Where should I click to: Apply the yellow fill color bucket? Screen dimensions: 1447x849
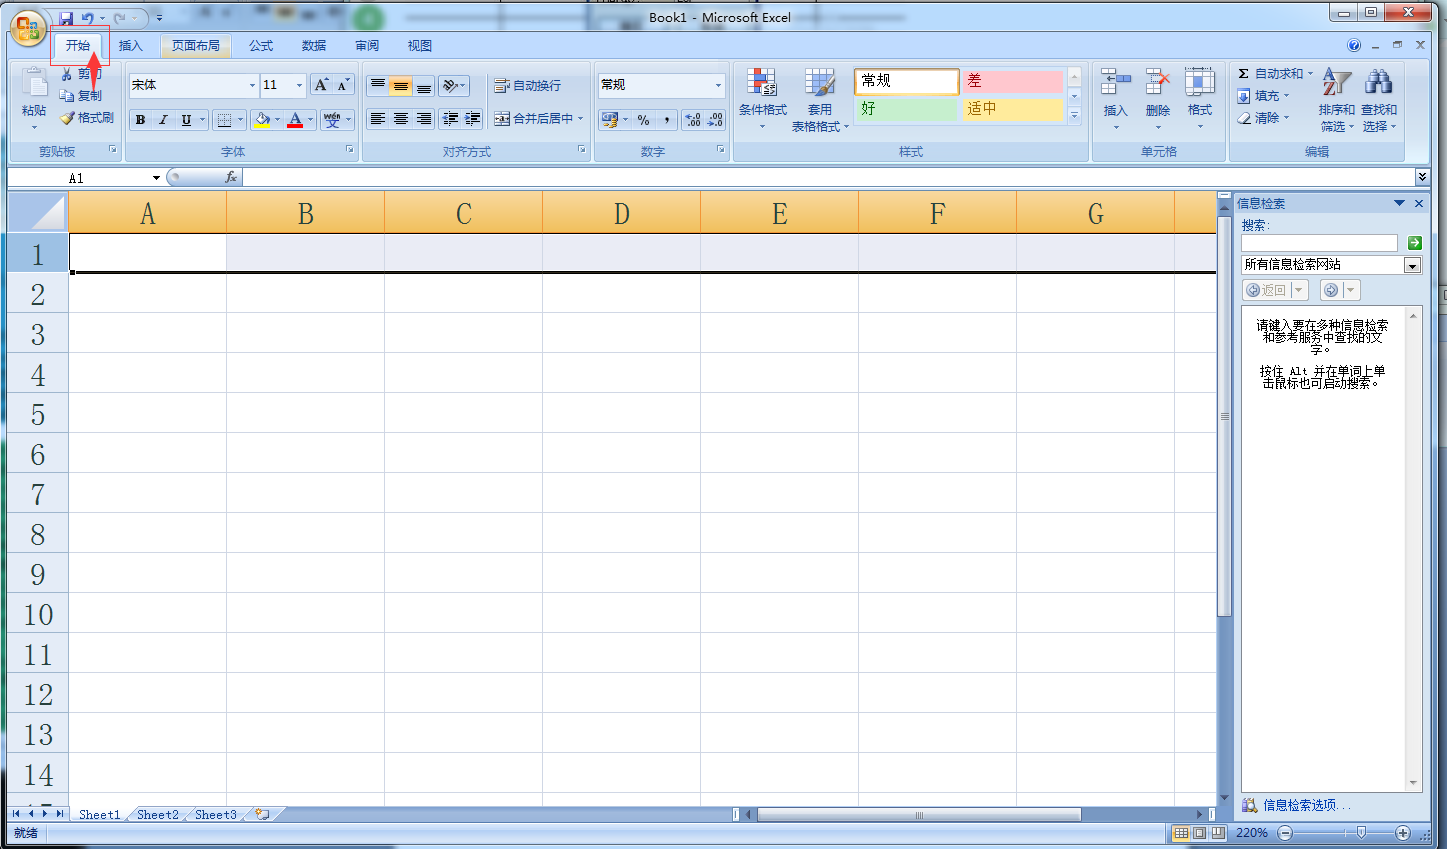[x=261, y=120]
